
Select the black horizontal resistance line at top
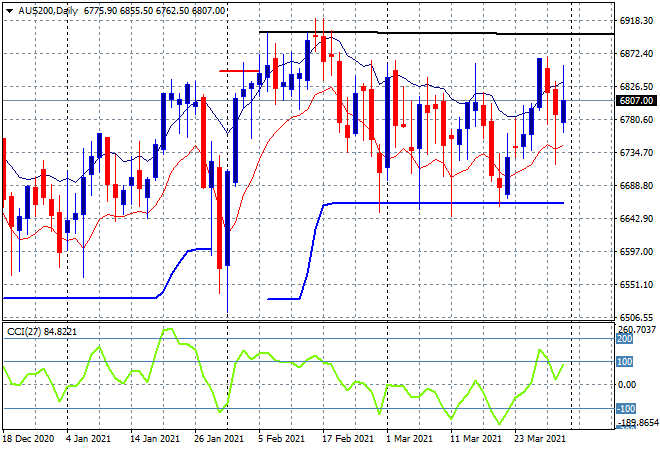(x=436, y=33)
